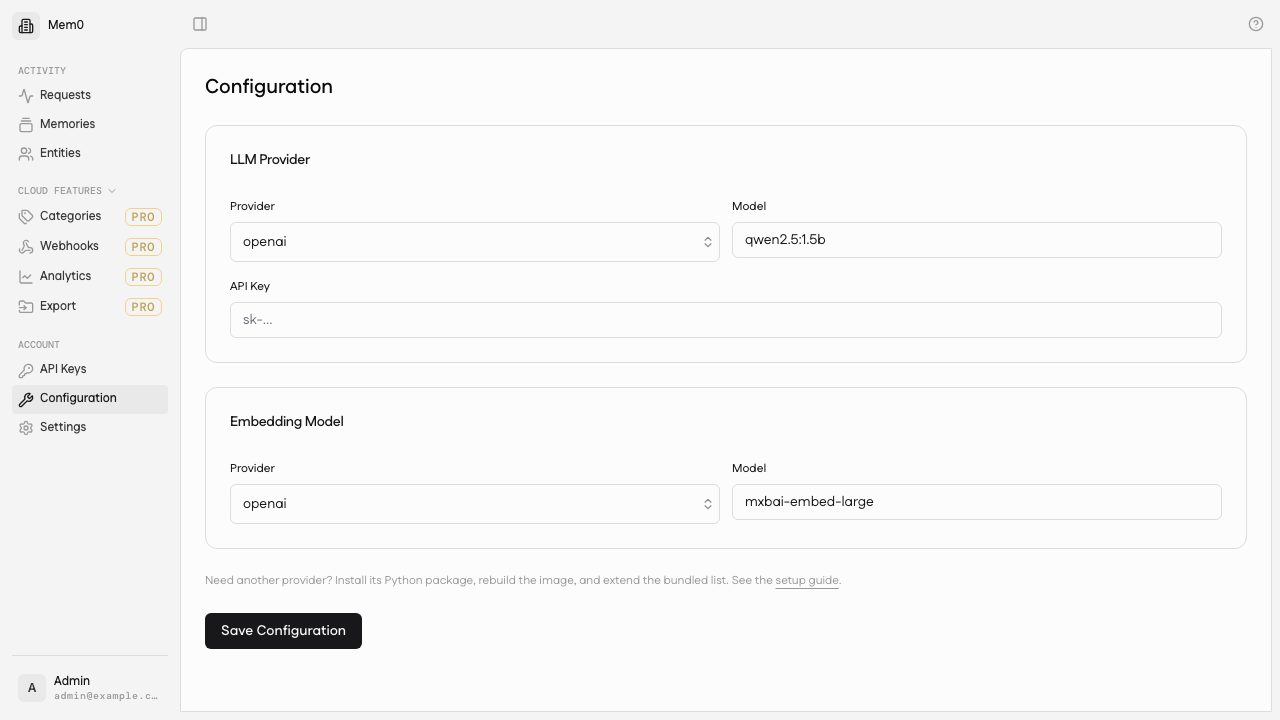
Task: Focus the mxbai-embed-large model field
Action: coord(977,502)
